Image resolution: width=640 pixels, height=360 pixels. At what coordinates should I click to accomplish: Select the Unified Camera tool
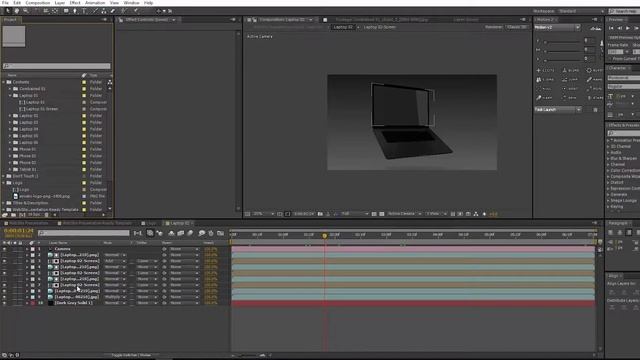tap(45, 11)
